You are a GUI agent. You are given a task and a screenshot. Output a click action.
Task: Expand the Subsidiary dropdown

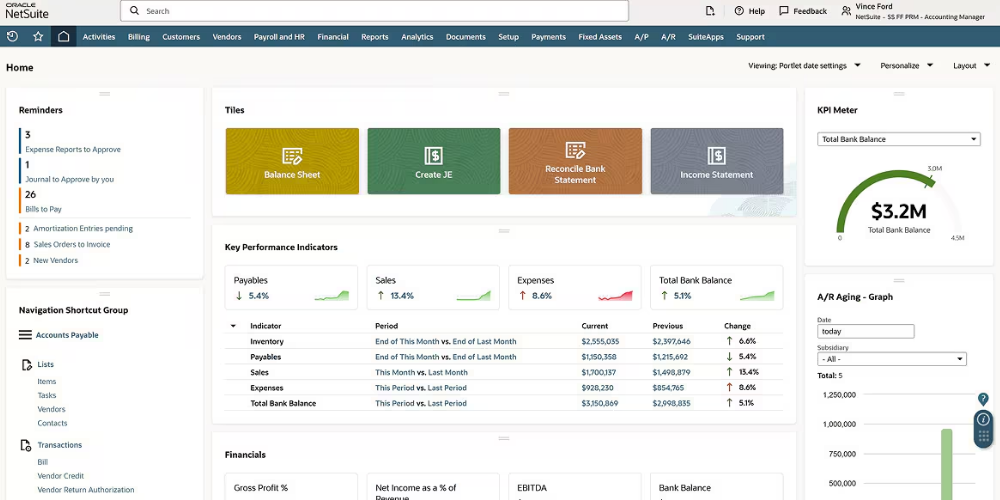point(891,359)
